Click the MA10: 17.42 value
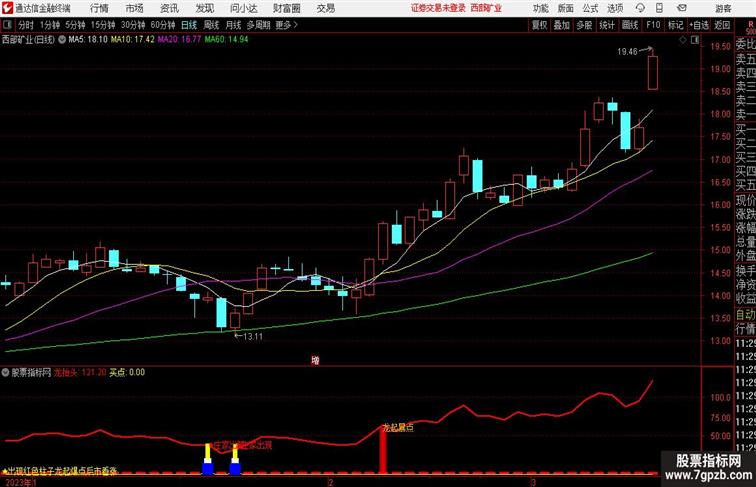Viewport: 756px width, 487px height. (x=133, y=40)
